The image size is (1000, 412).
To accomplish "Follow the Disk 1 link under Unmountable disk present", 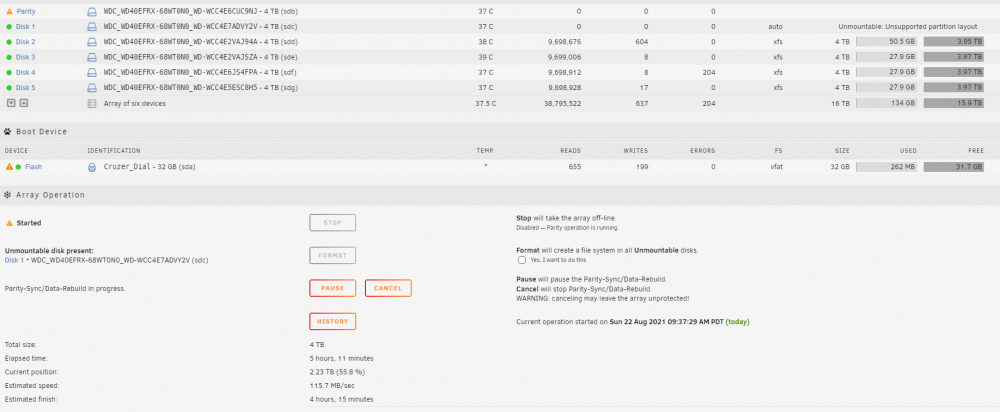I will click(14, 260).
